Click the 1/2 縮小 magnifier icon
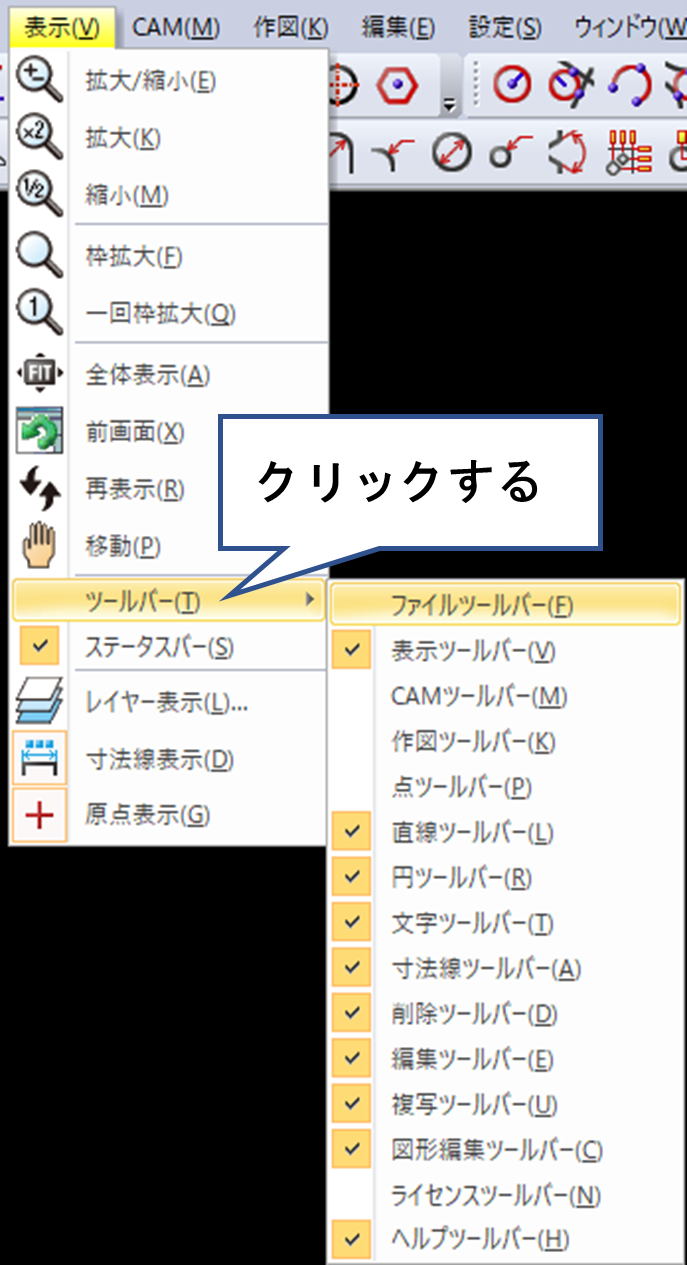Viewport: 687px width, 1265px height. coord(40,193)
